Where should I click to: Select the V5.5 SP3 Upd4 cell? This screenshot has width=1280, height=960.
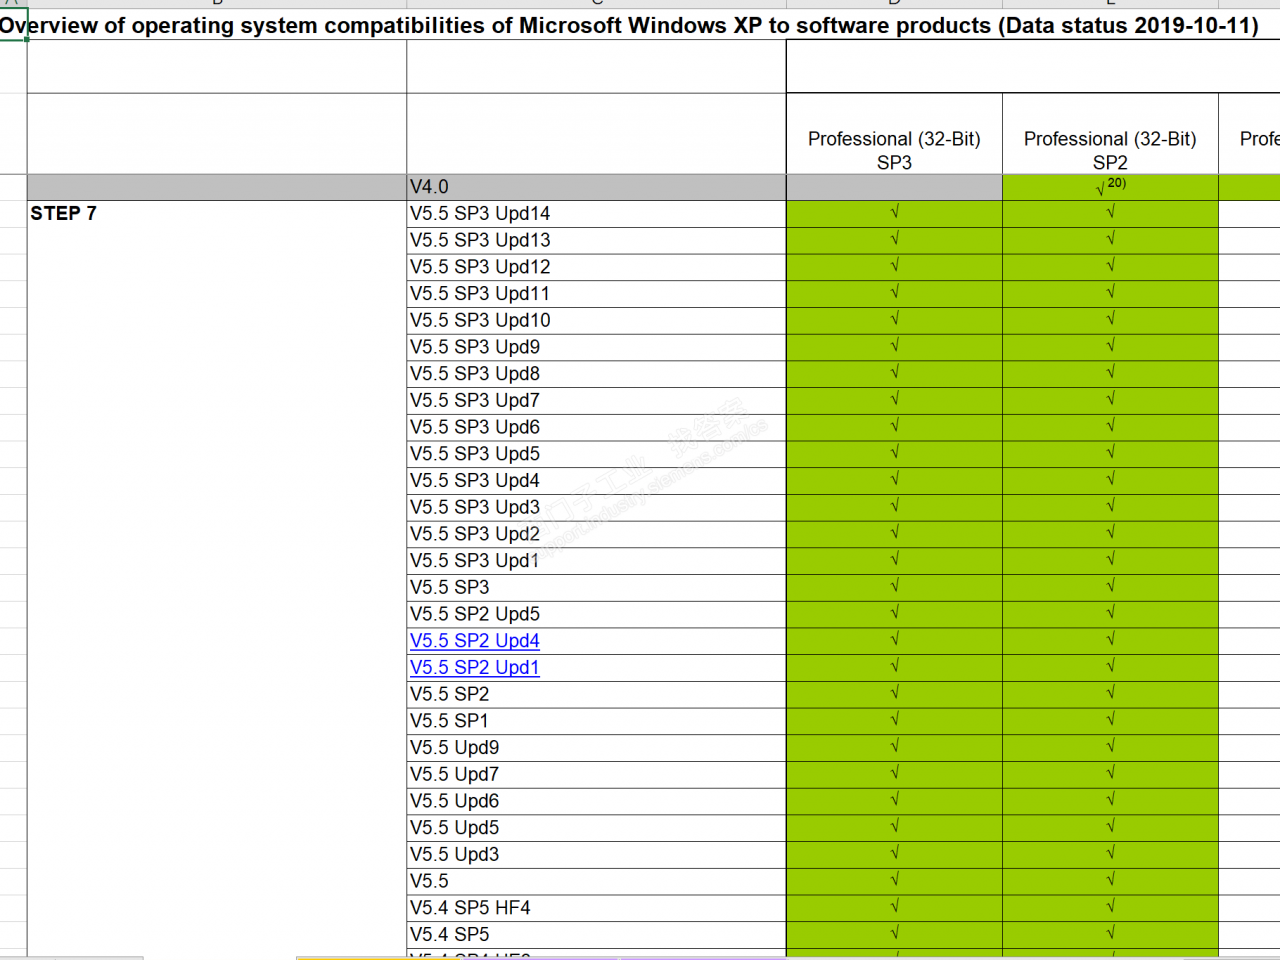tap(596, 481)
